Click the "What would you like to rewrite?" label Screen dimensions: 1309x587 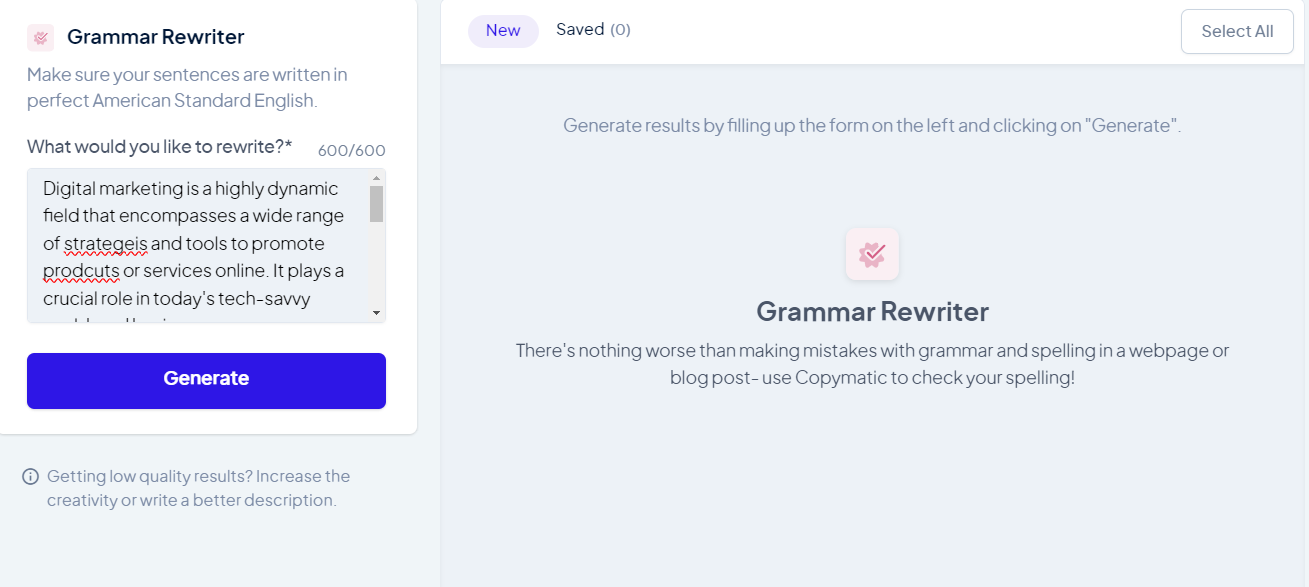pos(159,147)
